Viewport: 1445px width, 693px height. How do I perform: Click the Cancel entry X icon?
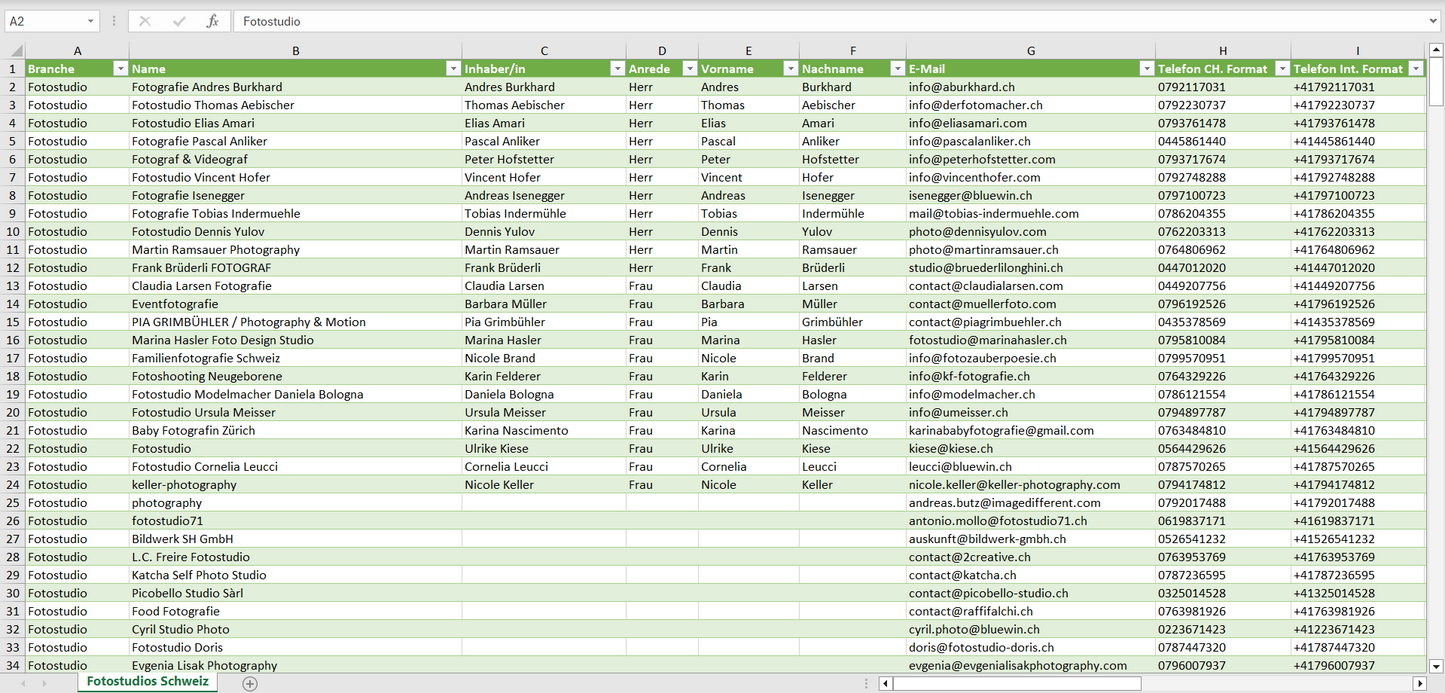point(145,21)
